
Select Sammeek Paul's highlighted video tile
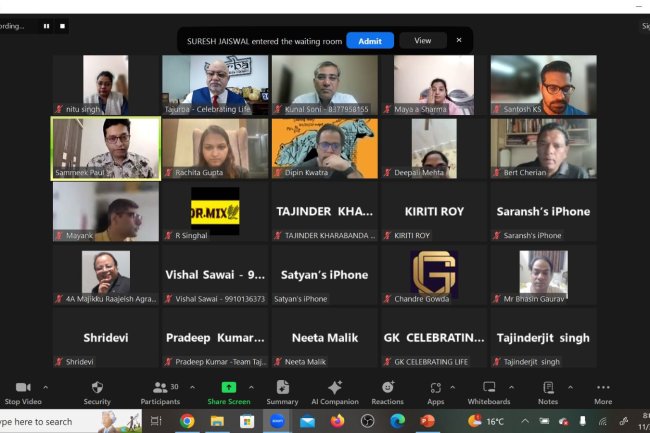coord(106,148)
